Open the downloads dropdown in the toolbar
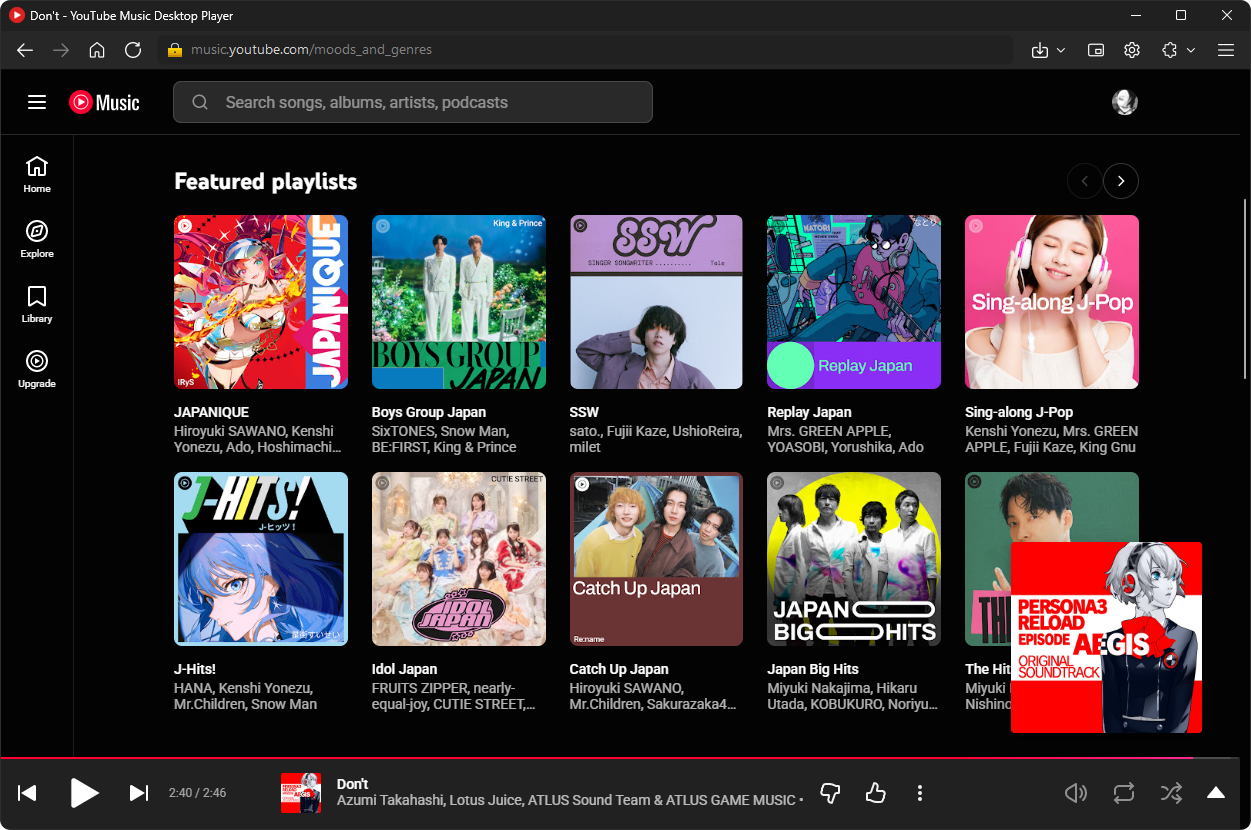The width and height of the screenshot is (1251, 830). click(x=1048, y=49)
